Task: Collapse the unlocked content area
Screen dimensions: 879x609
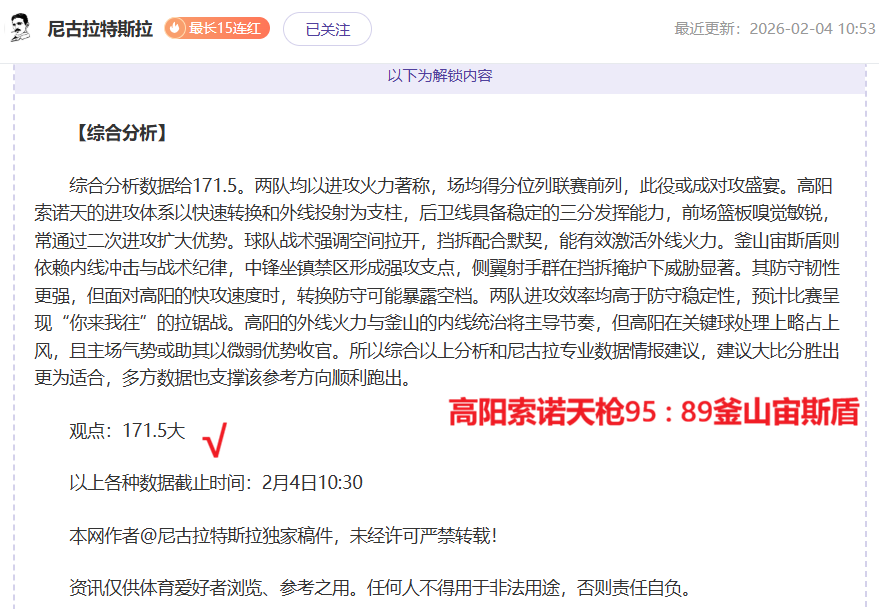Action: point(438,74)
